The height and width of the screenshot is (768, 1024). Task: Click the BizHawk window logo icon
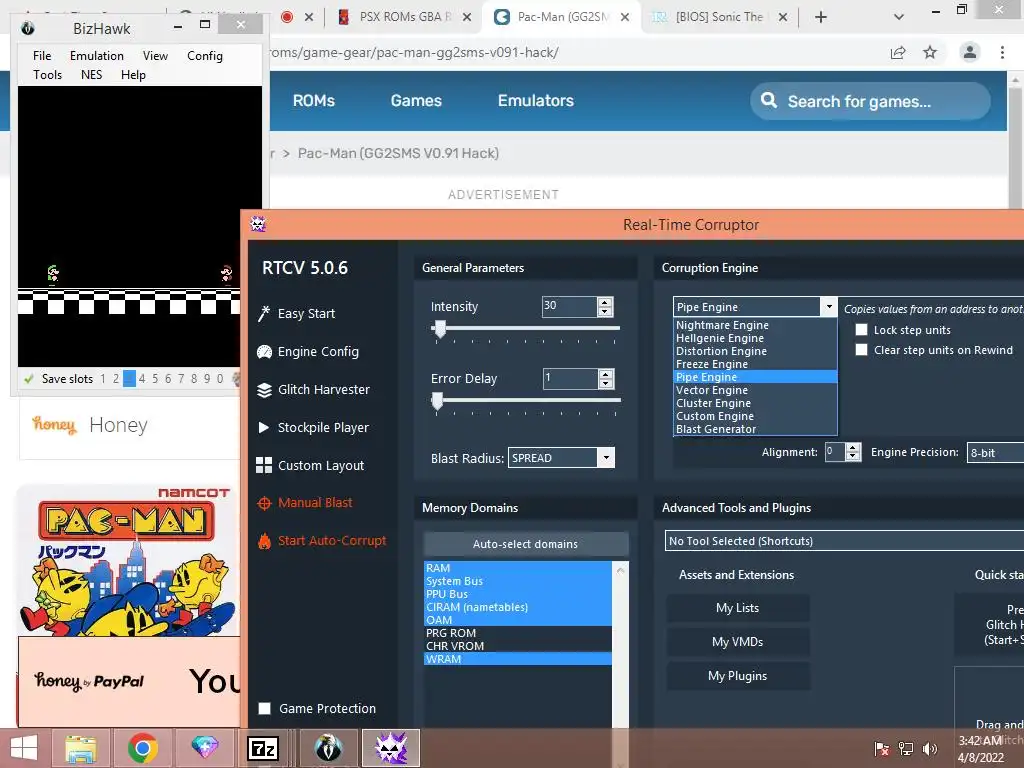coord(27,28)
